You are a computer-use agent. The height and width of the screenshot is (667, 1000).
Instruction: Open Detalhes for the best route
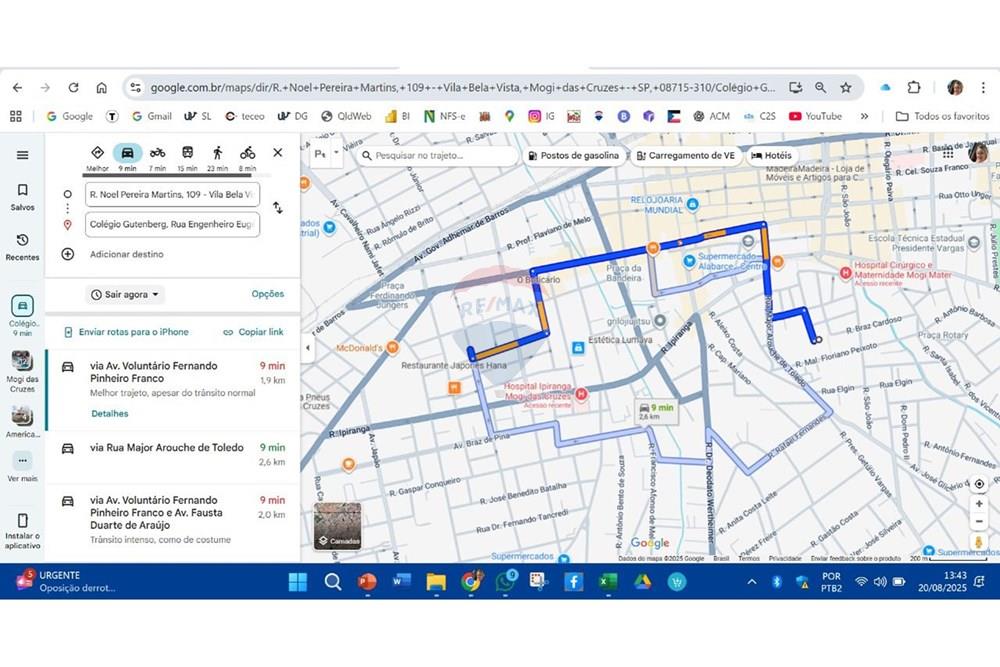click(109, 413)
